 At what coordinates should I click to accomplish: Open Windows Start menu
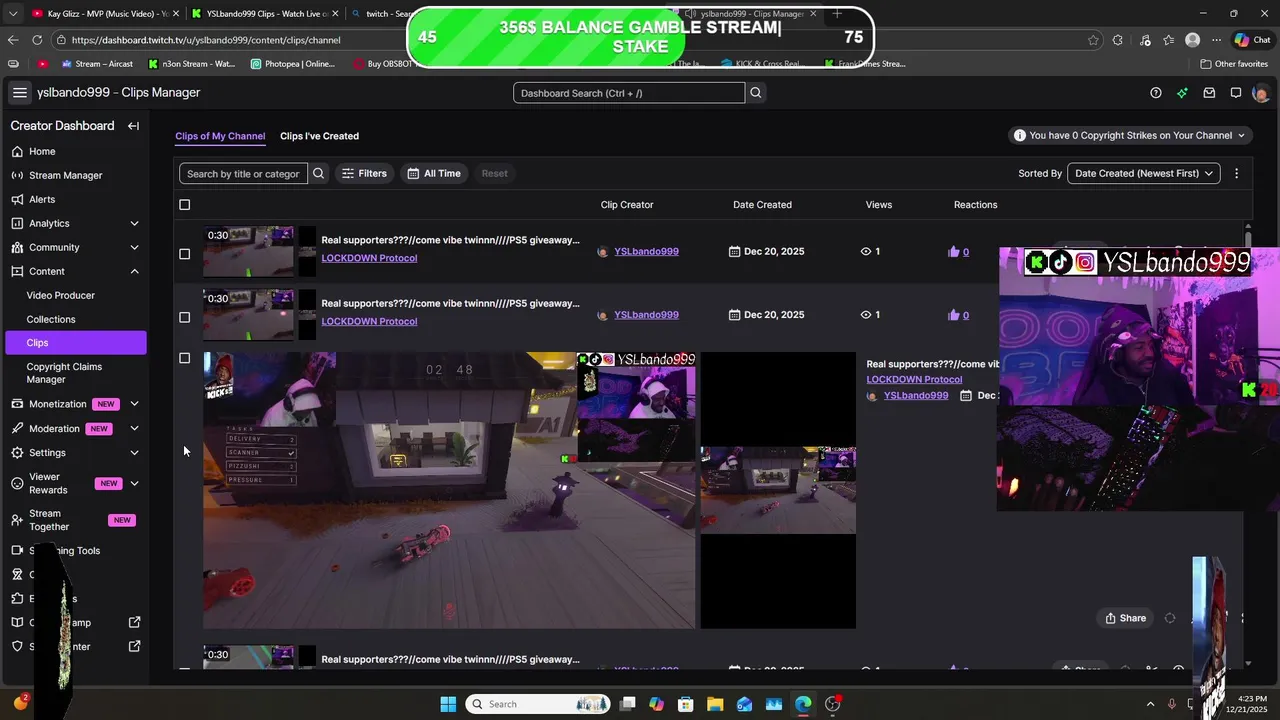click(448, 704)
